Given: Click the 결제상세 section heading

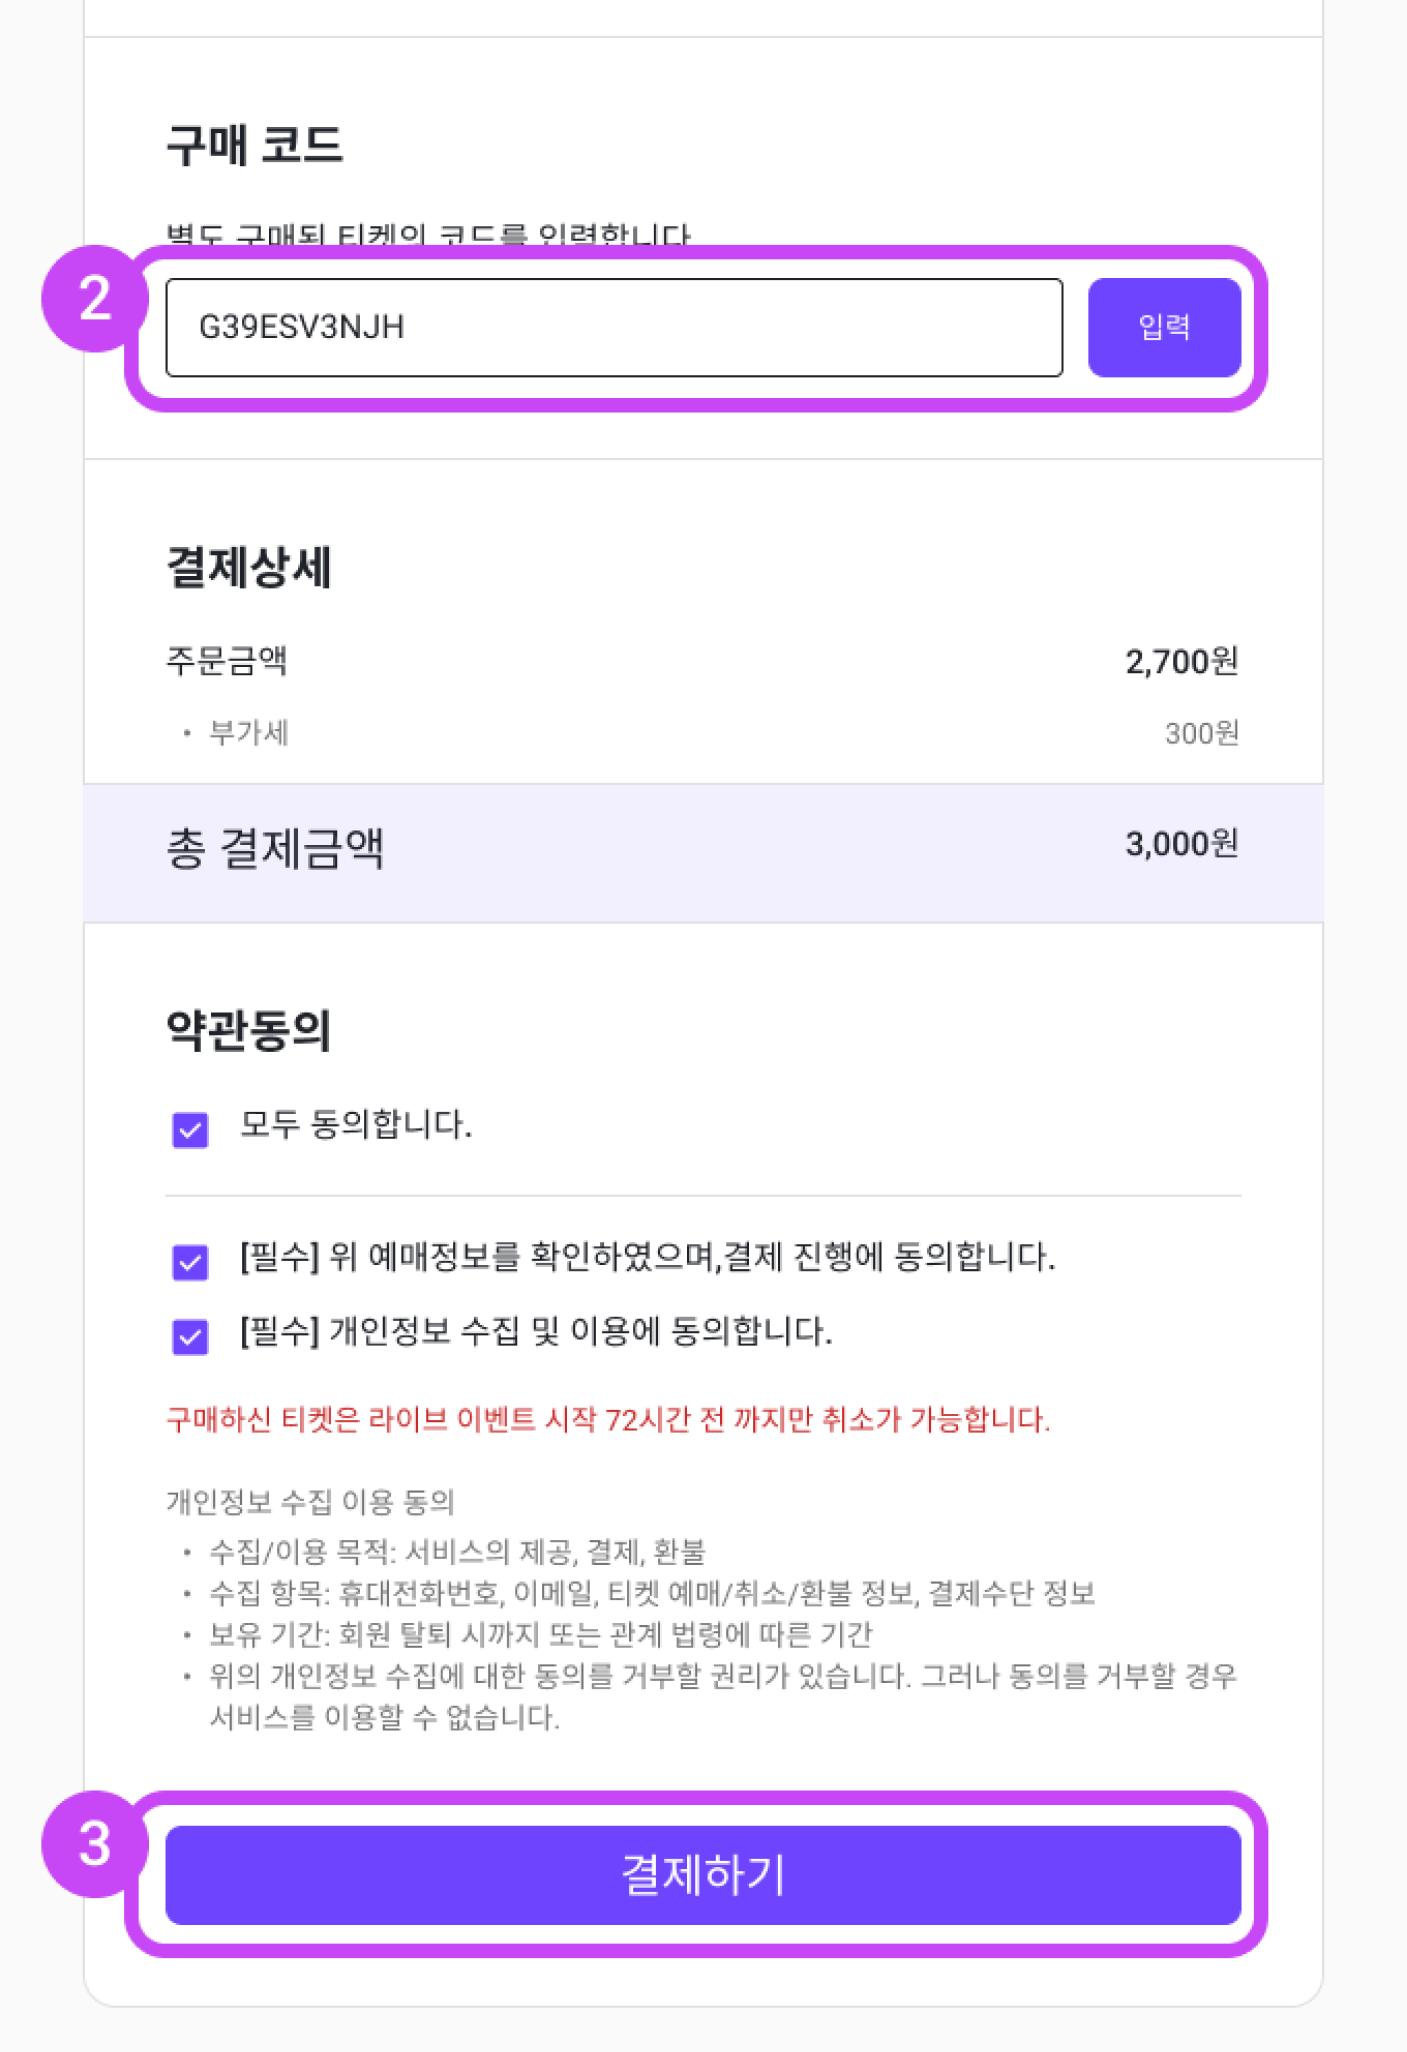Looking at the screenshot, I should tap(249, 568).
